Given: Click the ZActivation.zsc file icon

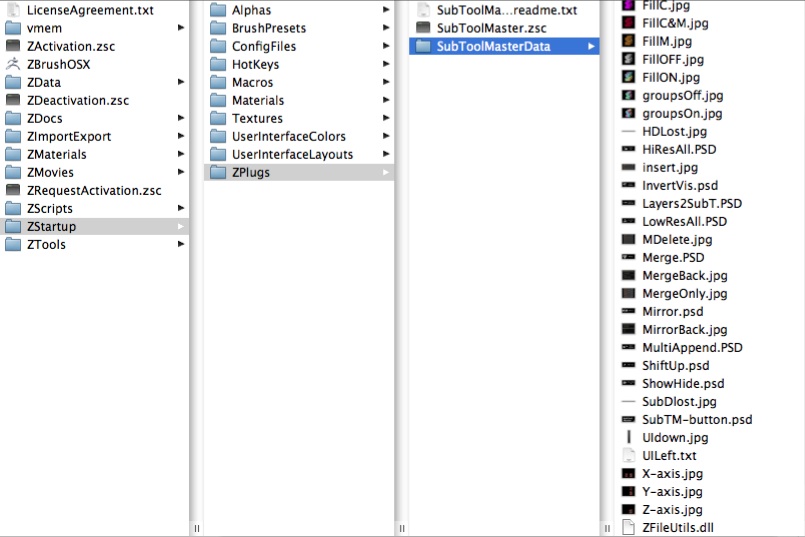Looking at the screenshot, I should click(13, 46).
